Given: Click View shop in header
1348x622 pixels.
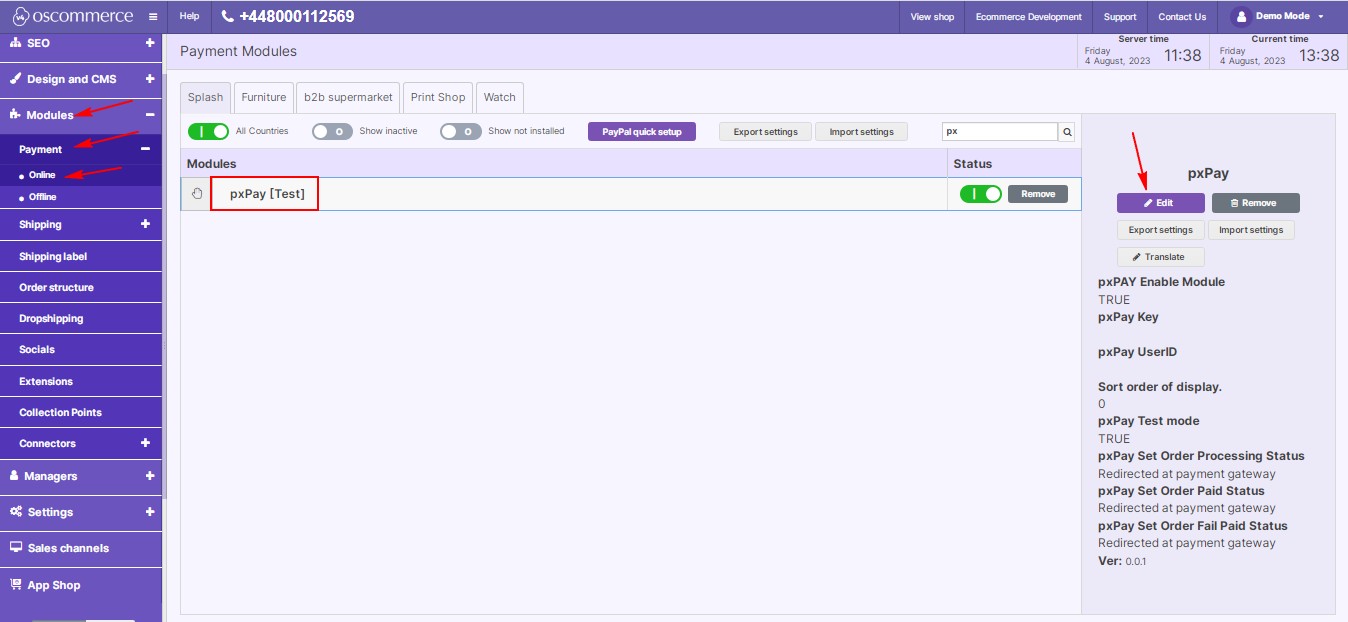Looking at the screenshot, I should pyautogui.click(x=932, y=17).
